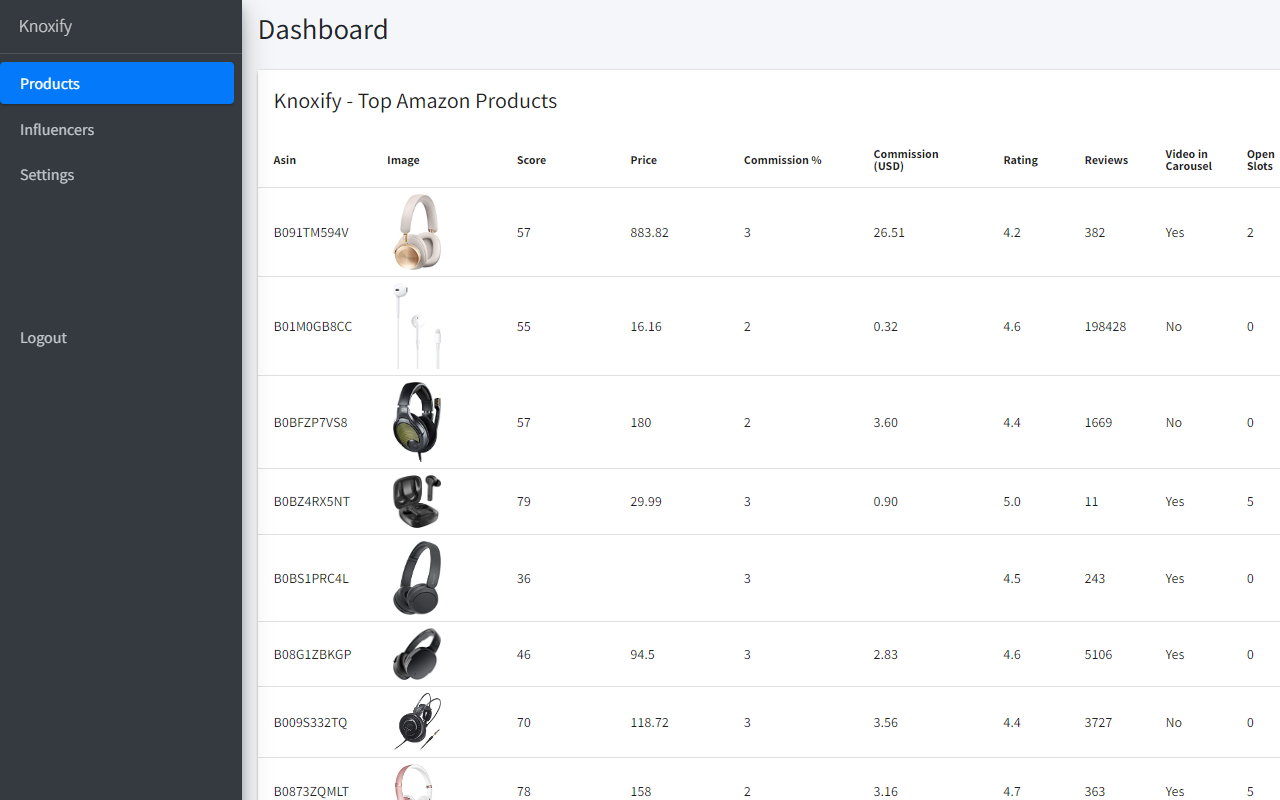Click the commission value 26.51
Viewport: 1280px width, 800px height.
tap(889, 232)
